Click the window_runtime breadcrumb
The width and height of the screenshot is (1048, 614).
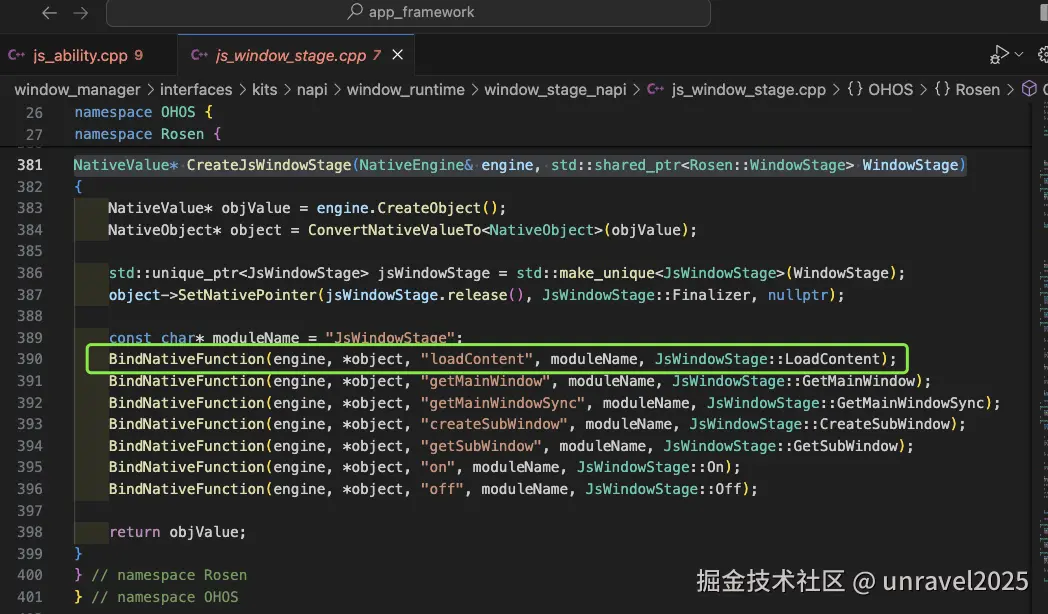pos(406,90)
